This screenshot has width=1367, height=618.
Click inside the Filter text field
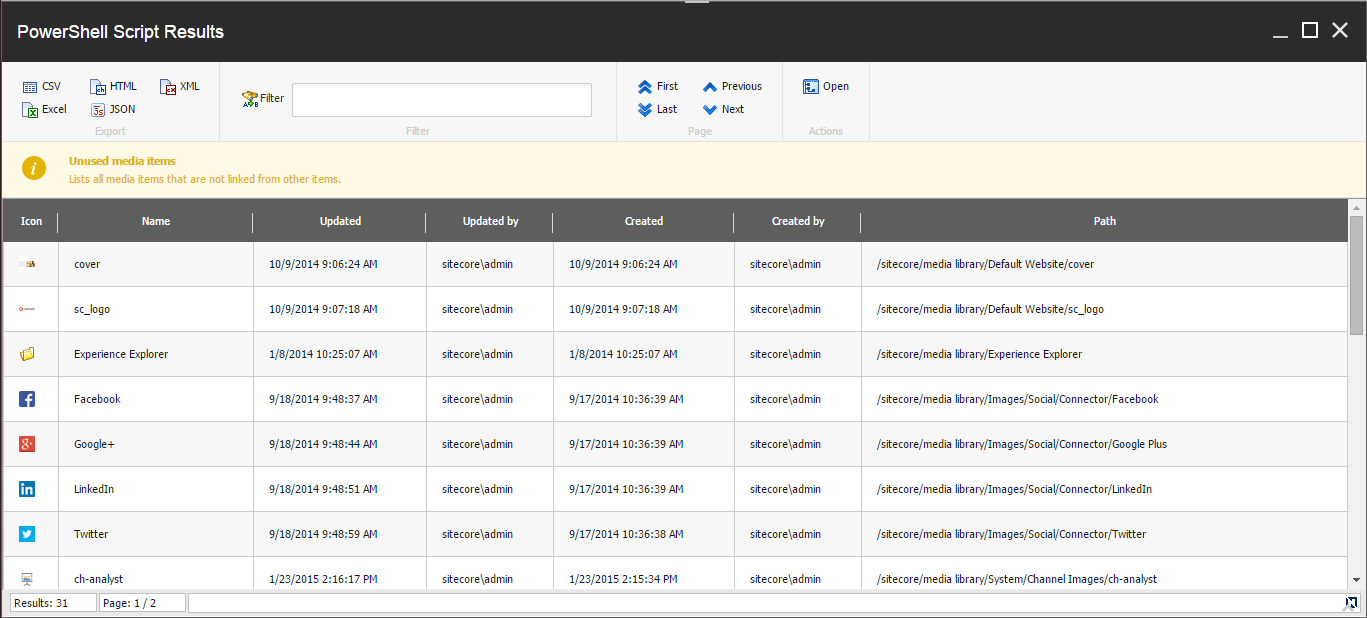click(x=441, y=100)
